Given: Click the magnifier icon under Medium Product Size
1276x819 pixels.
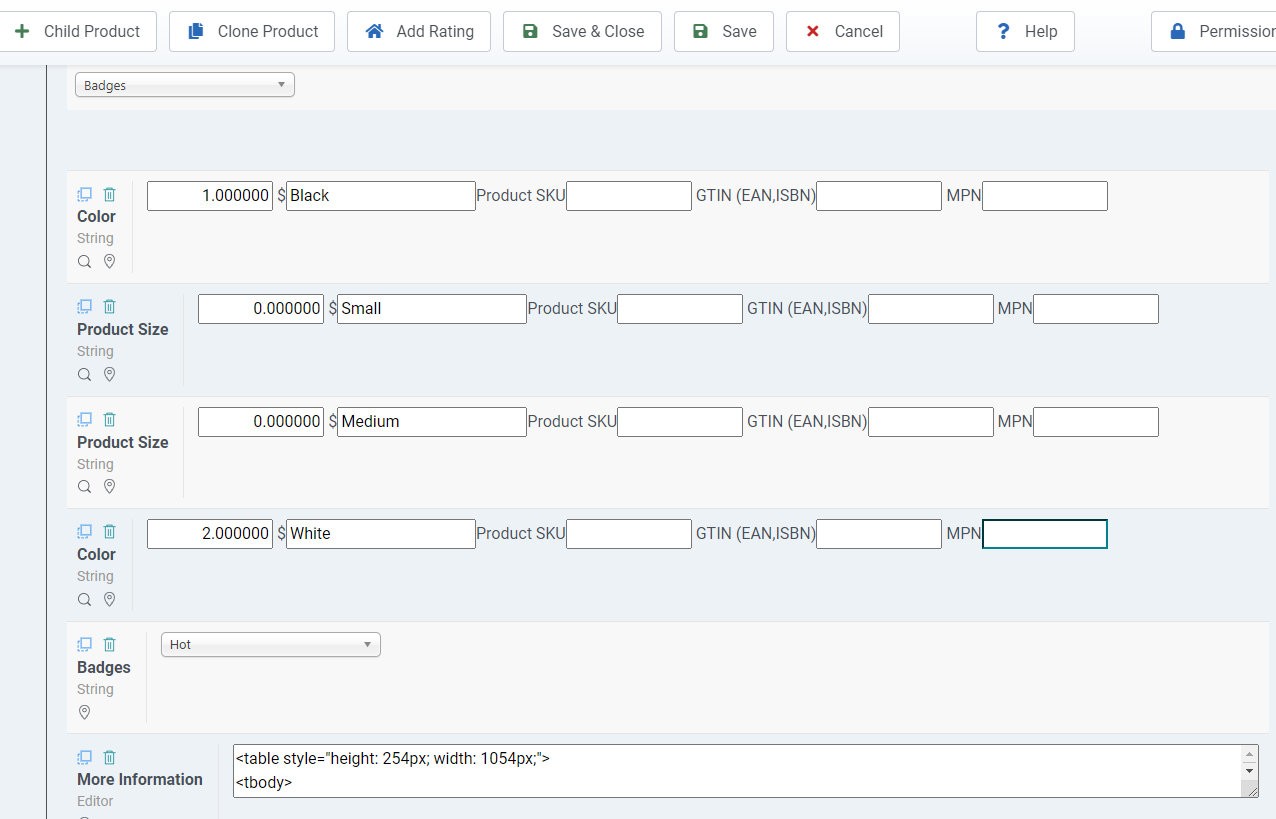Looking at the screenshot, I should (85, 487).
